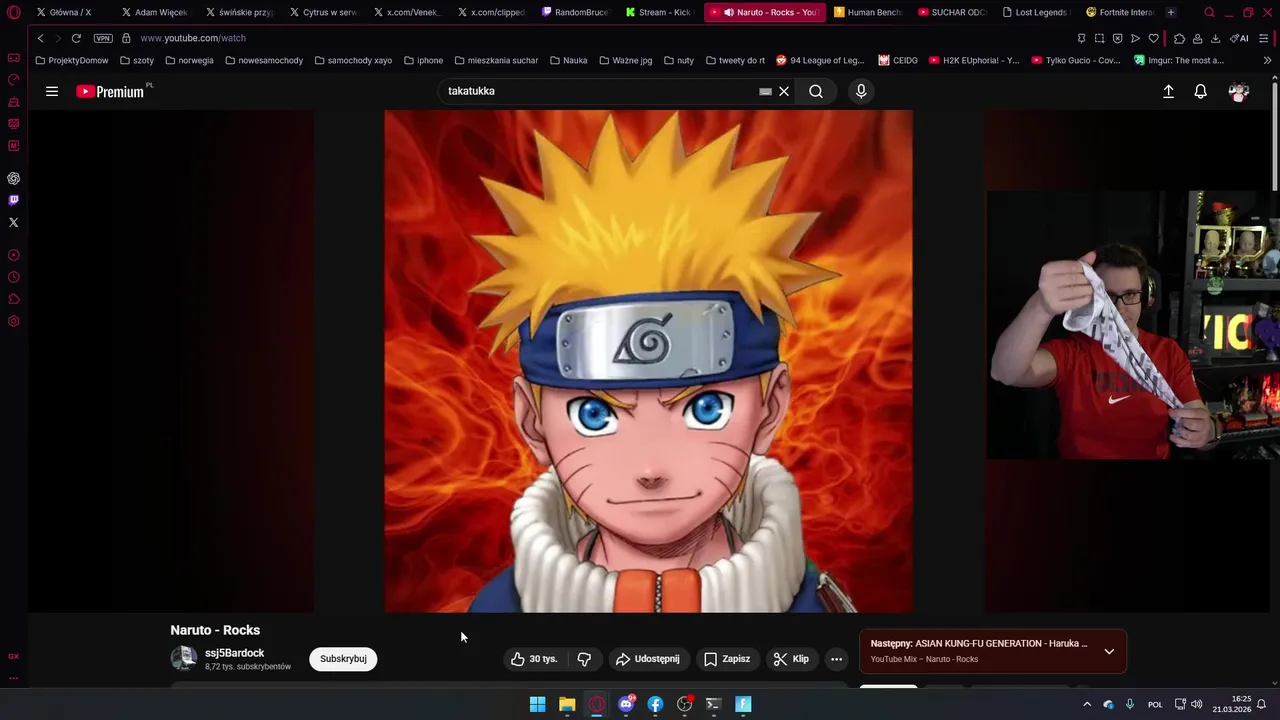Expand the Następny up-next panel chevron
Image resolution: width=1280 pixels, height=720 pixels.
[1109, 651]
